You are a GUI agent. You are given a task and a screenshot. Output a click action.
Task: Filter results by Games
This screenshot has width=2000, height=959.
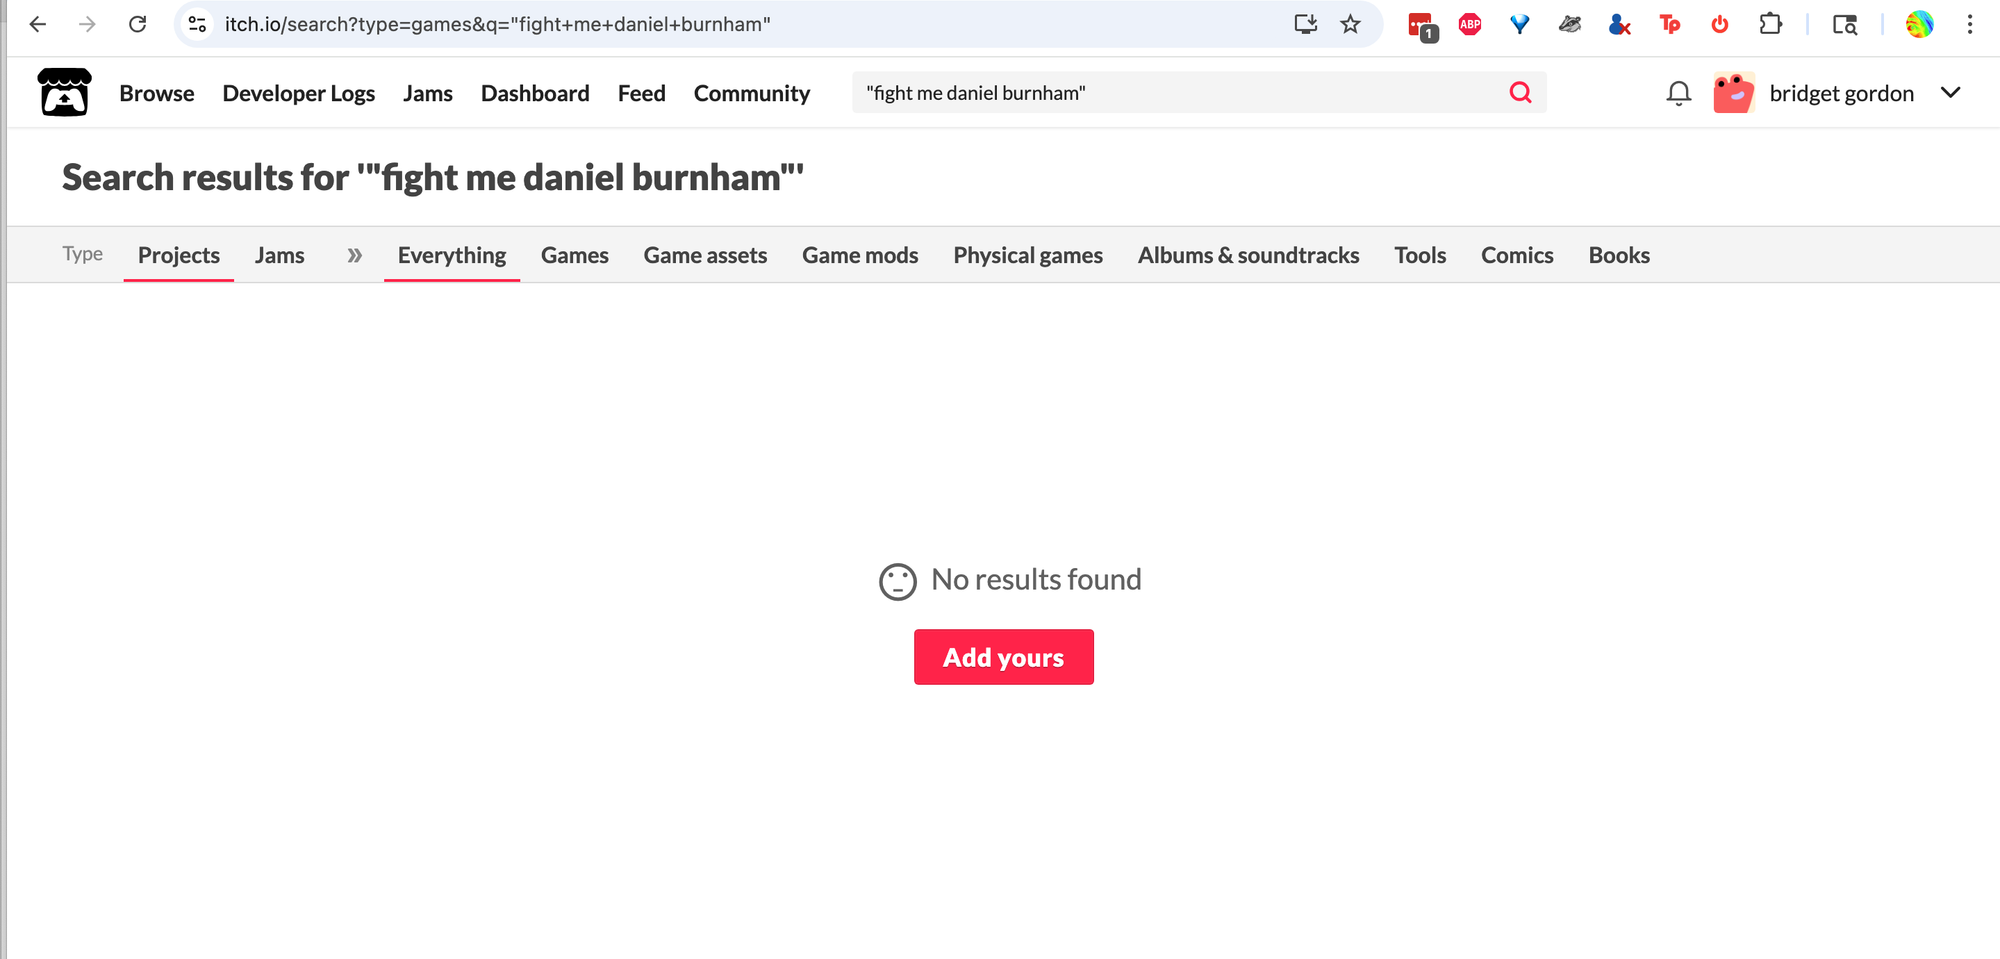coord(574,256)
